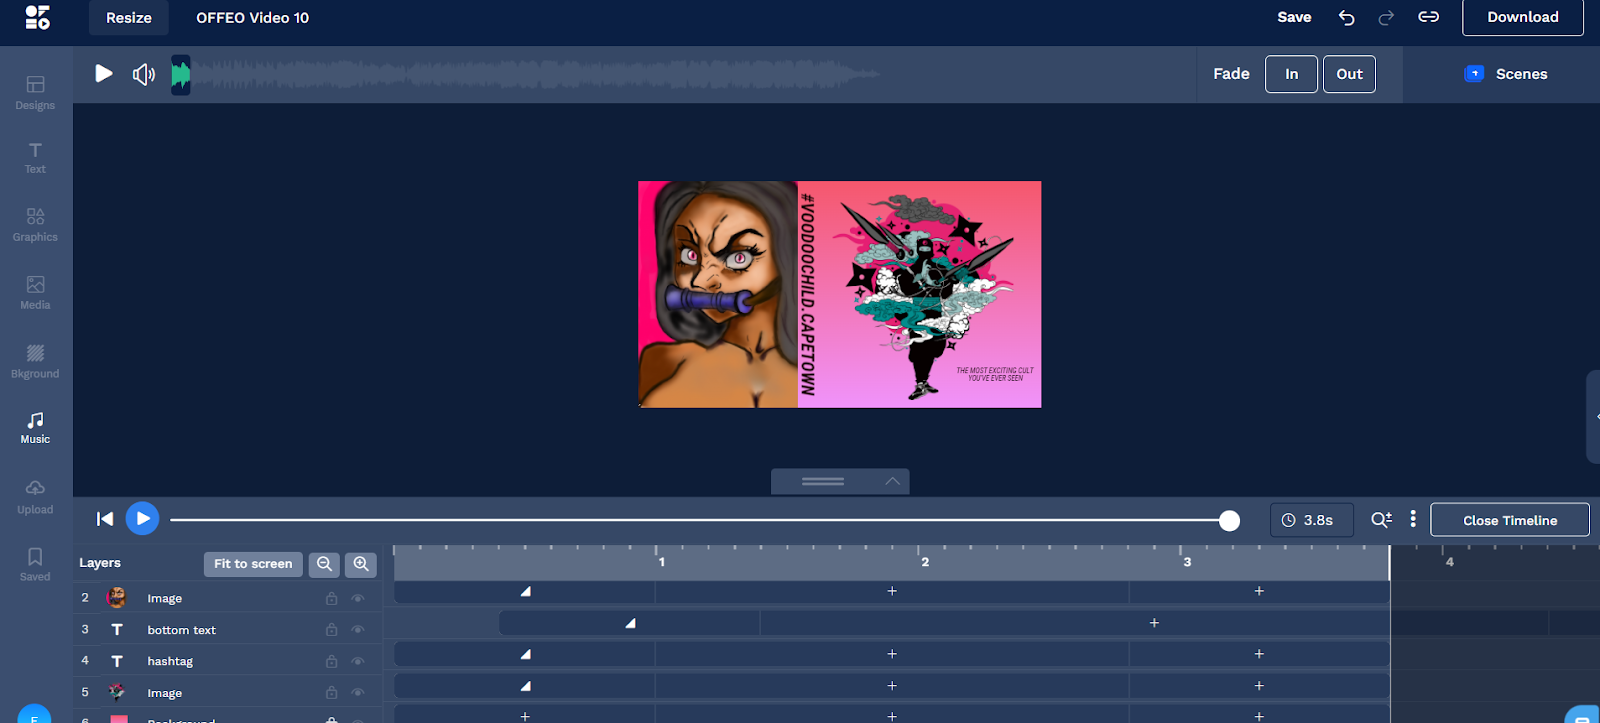Copy the share link icon
This screenshot has height=723, width=1600.
coord(1428,17)
